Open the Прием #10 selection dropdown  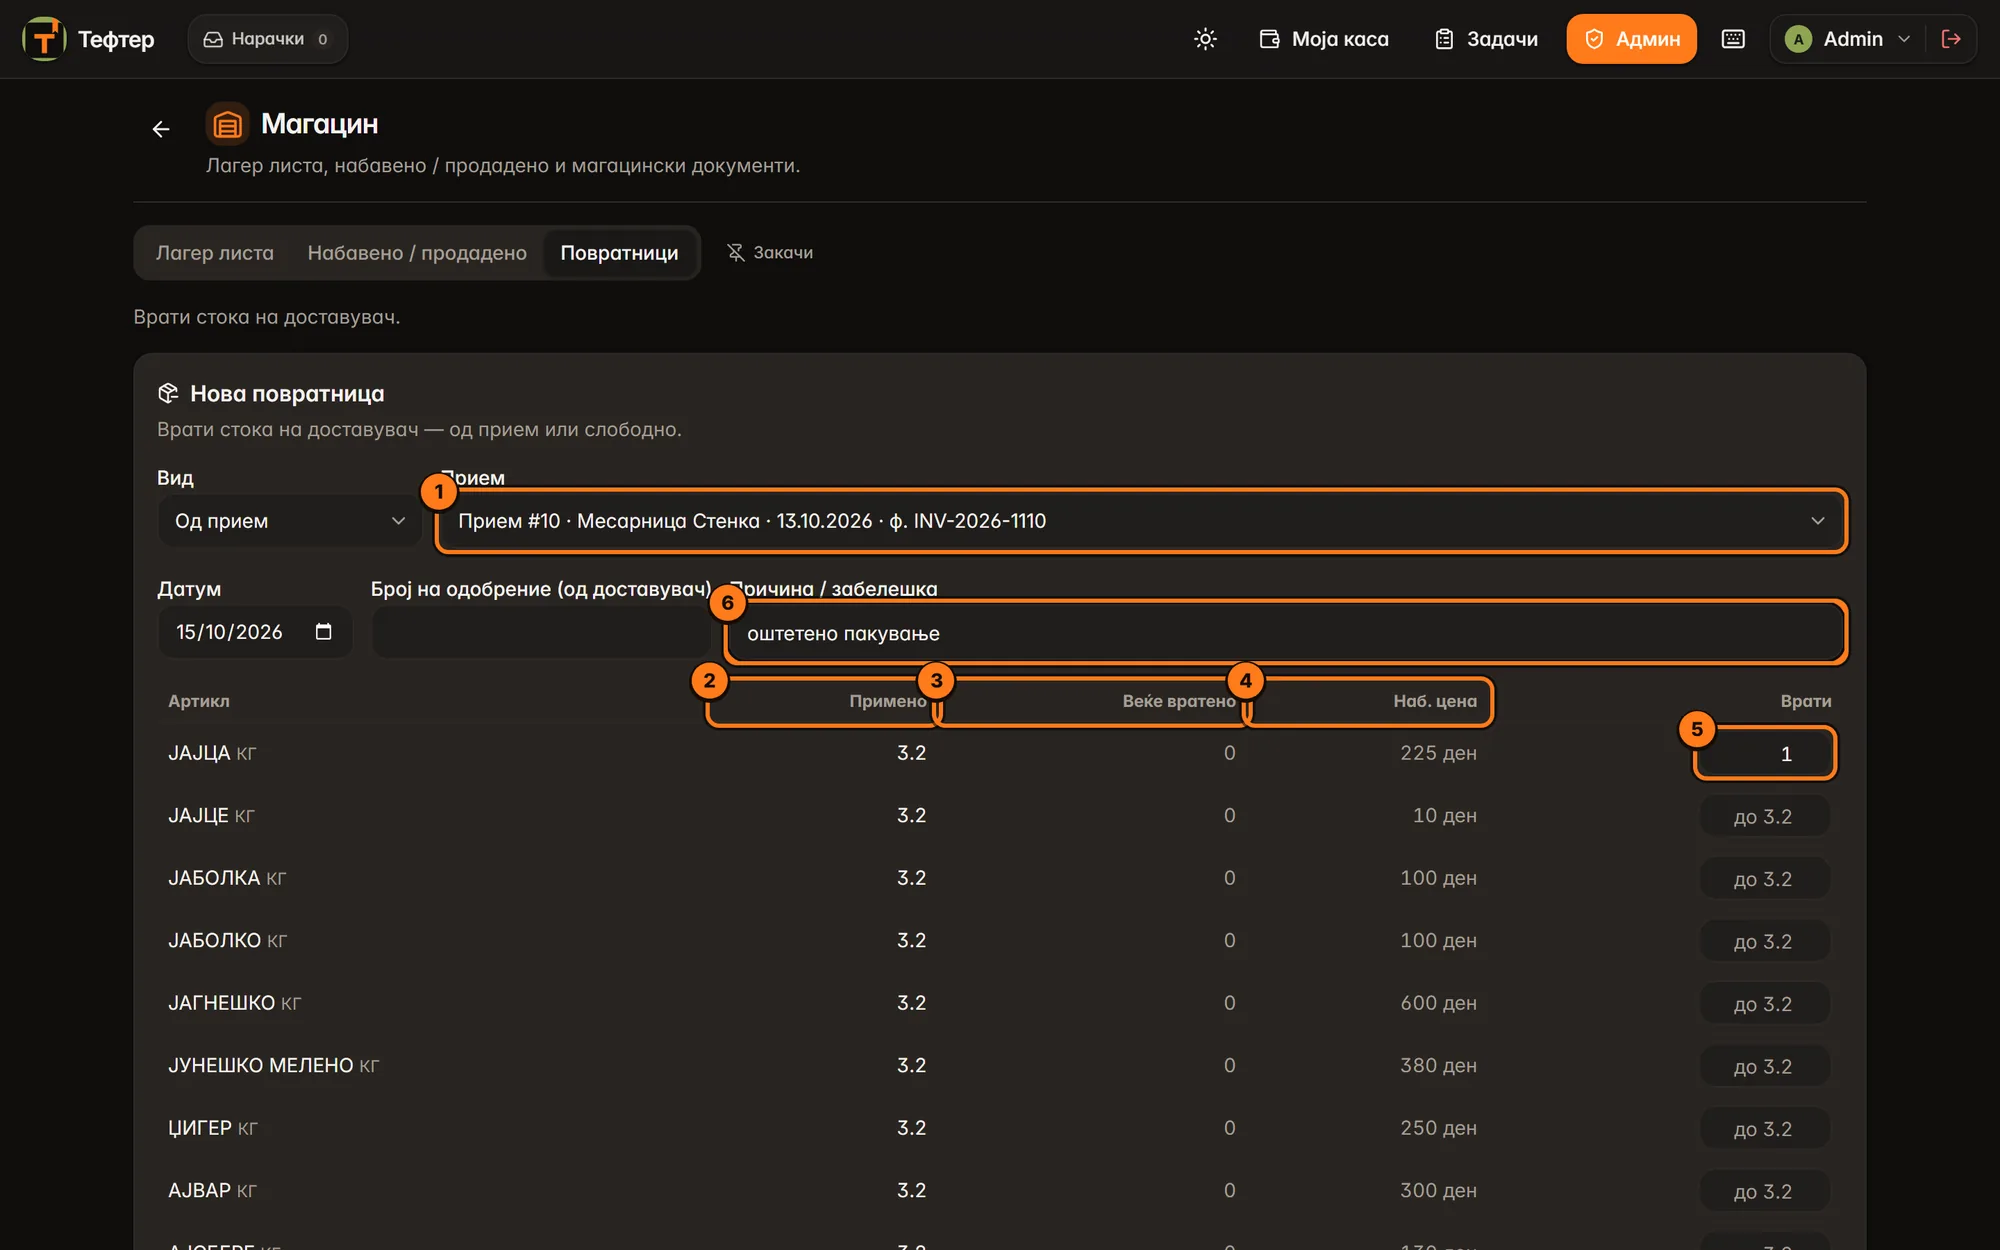(1141, 520)
